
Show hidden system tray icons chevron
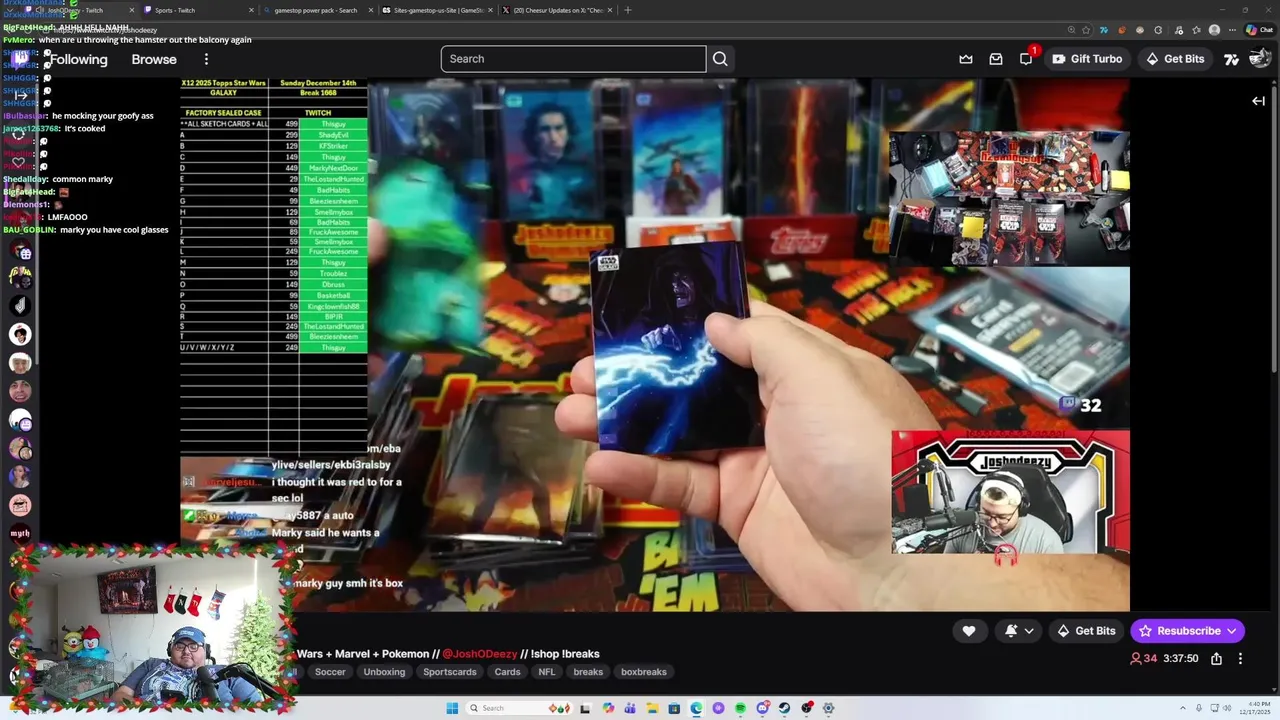(1183, 708)
